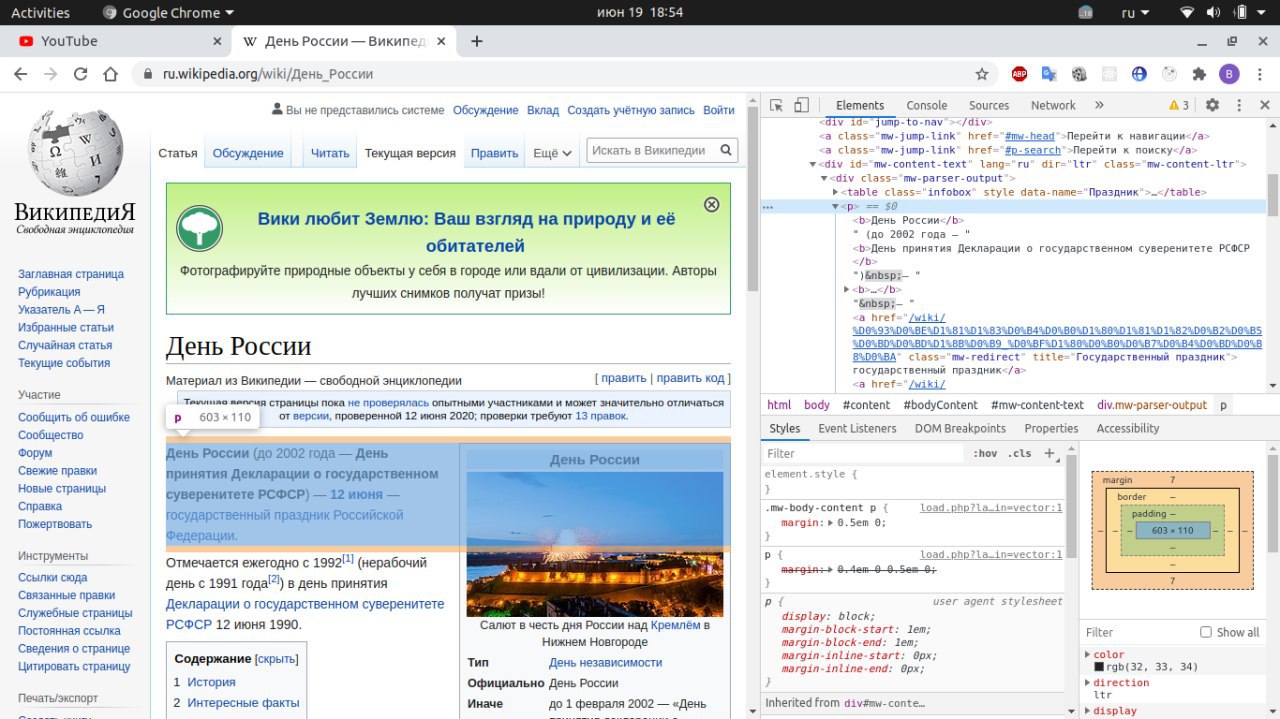Switch to the Console tab
1280x719 pixels.
[x=927, y=105]
